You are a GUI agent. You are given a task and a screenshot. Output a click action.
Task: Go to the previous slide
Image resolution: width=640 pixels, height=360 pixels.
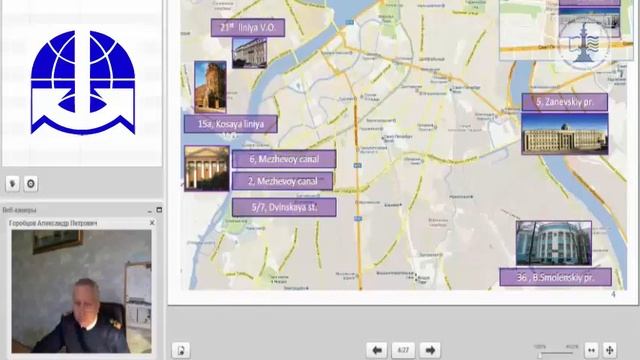(377, 350)
